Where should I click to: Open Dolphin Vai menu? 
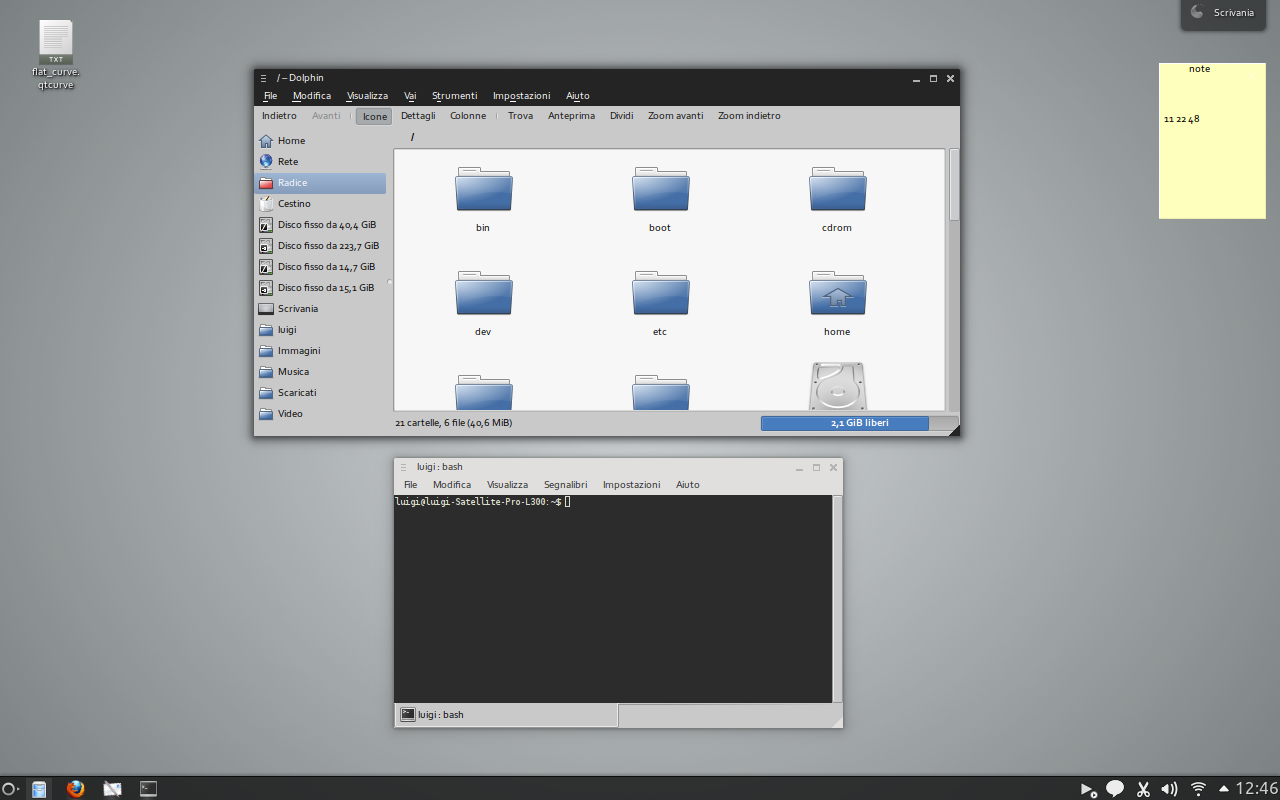(410, 96)
